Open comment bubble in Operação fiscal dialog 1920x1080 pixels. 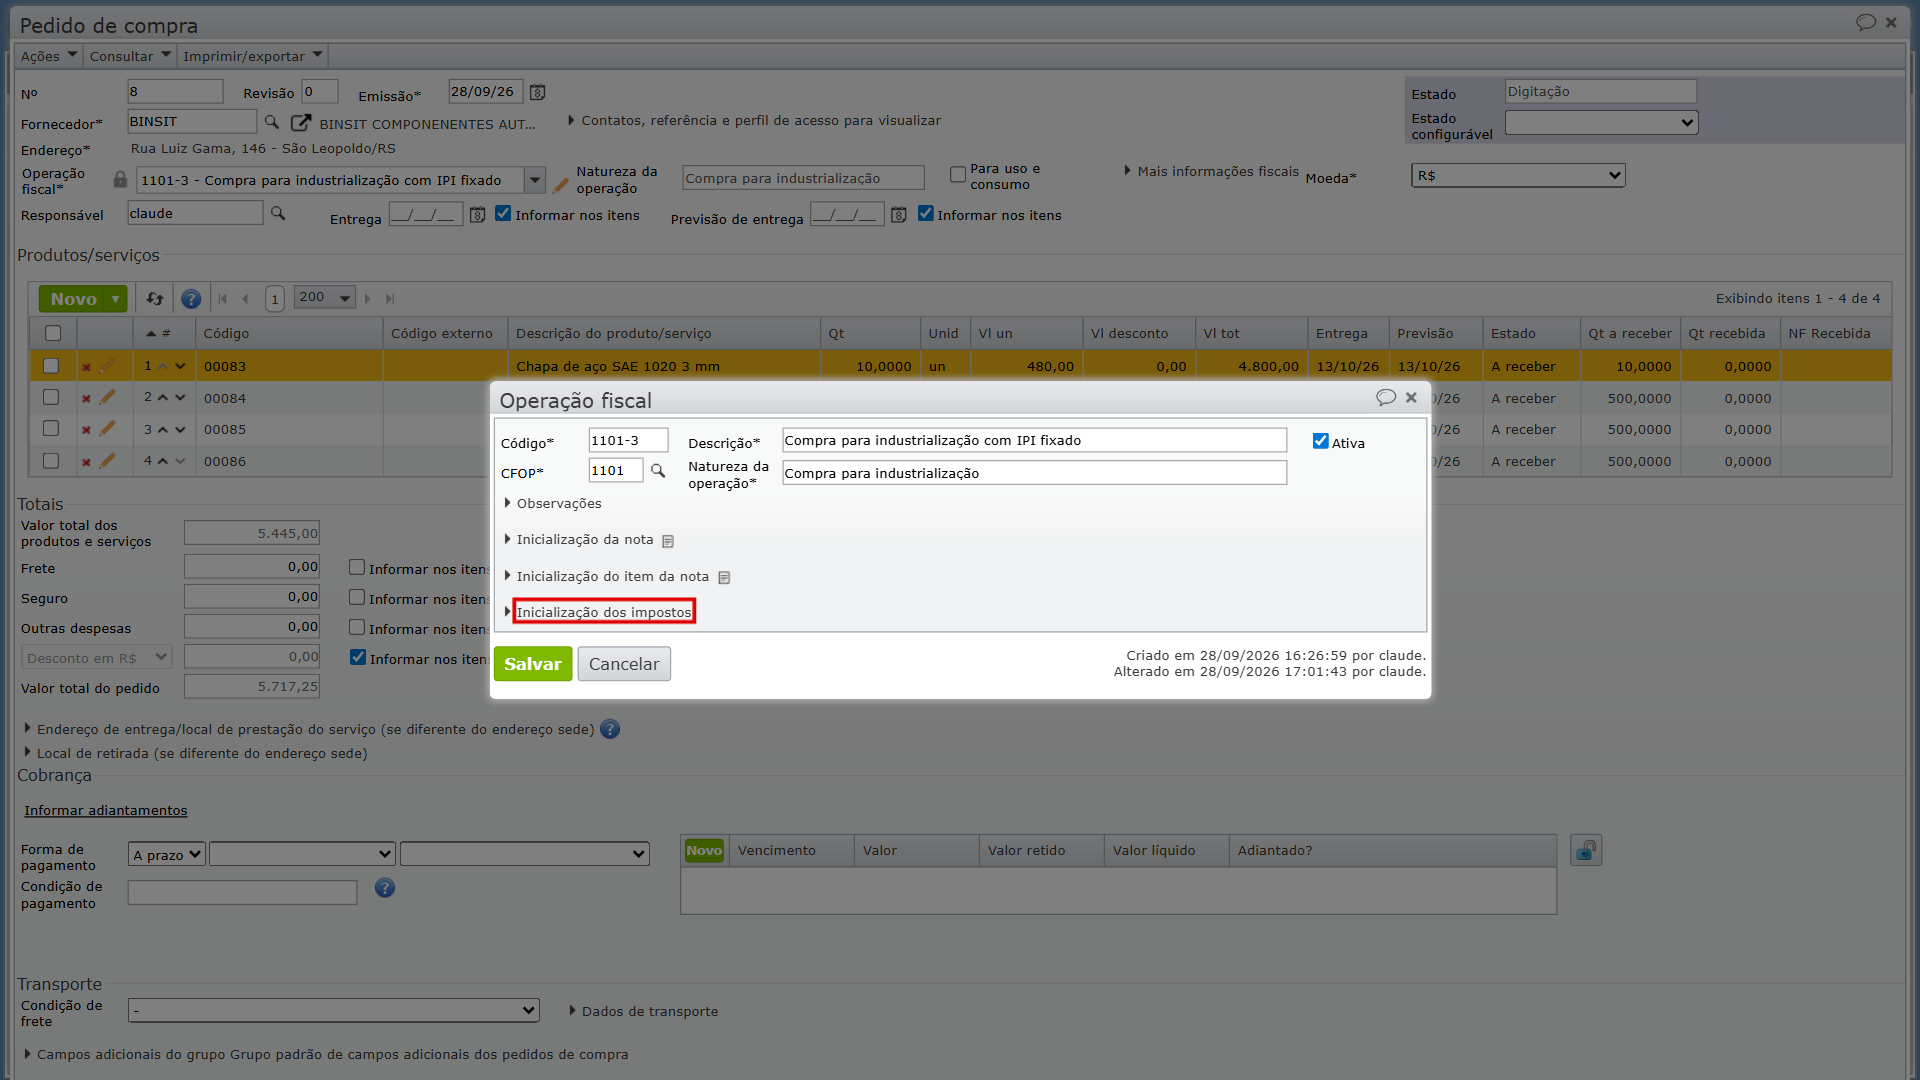[x=1385, y=397]
